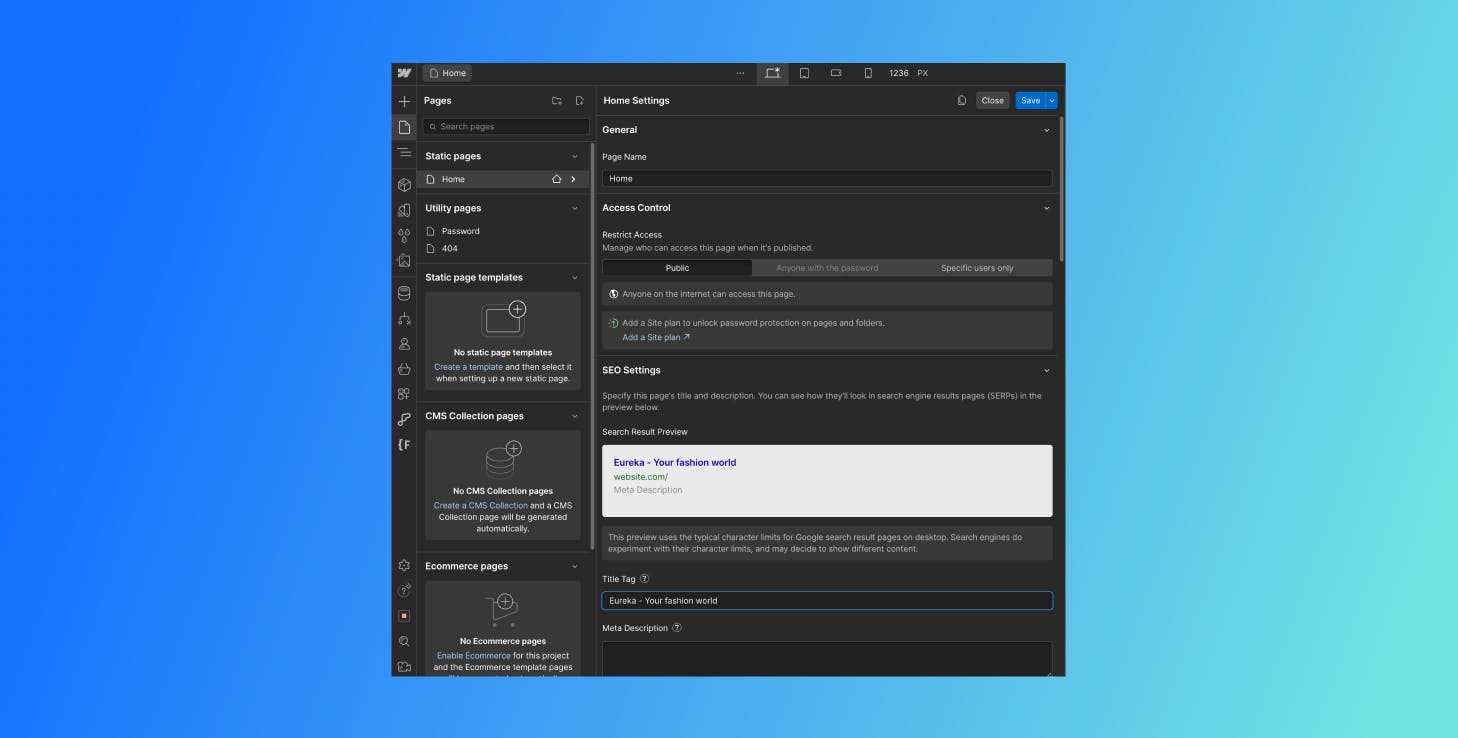Image resolution: width=1458 pixels, height=738 pixels.
Task: Open the Style selectors panel
Action: 404,210
